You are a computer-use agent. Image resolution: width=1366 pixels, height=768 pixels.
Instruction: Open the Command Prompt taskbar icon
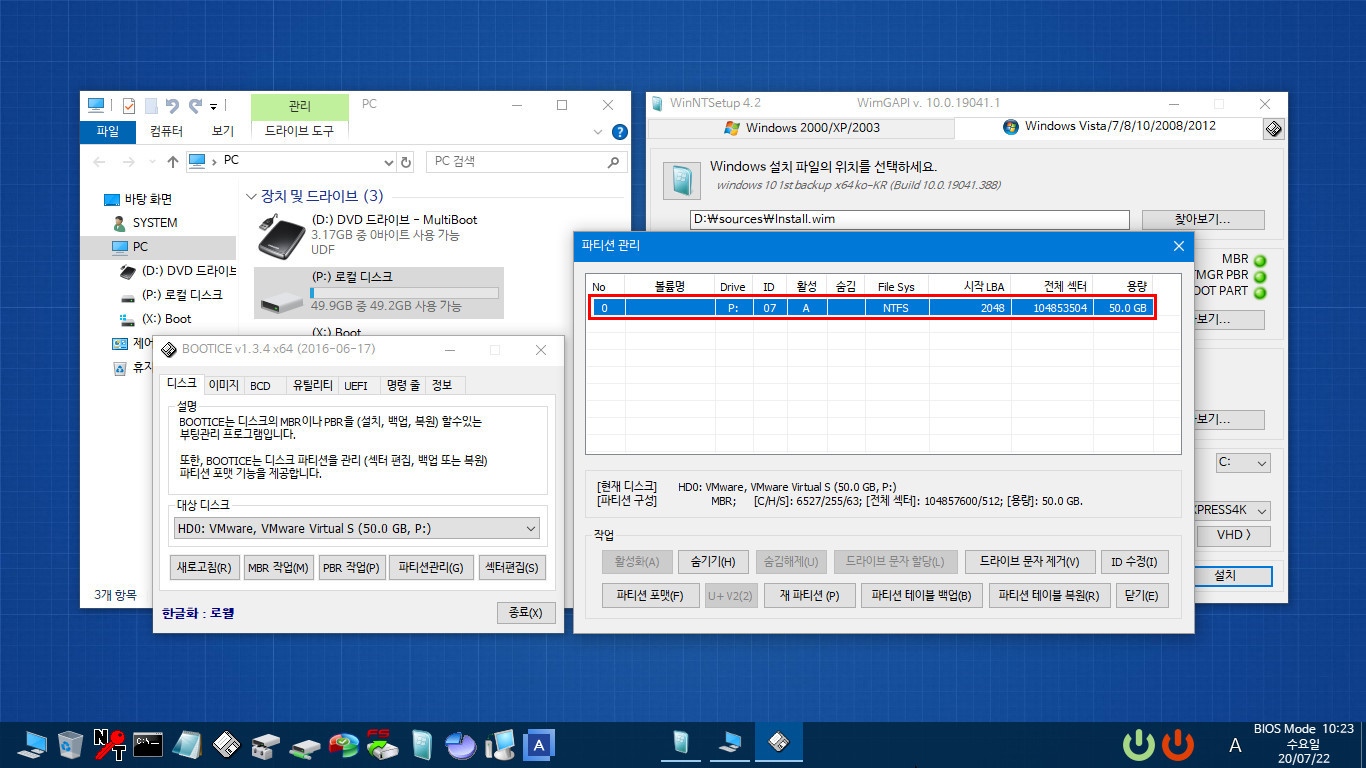(148, 743)
